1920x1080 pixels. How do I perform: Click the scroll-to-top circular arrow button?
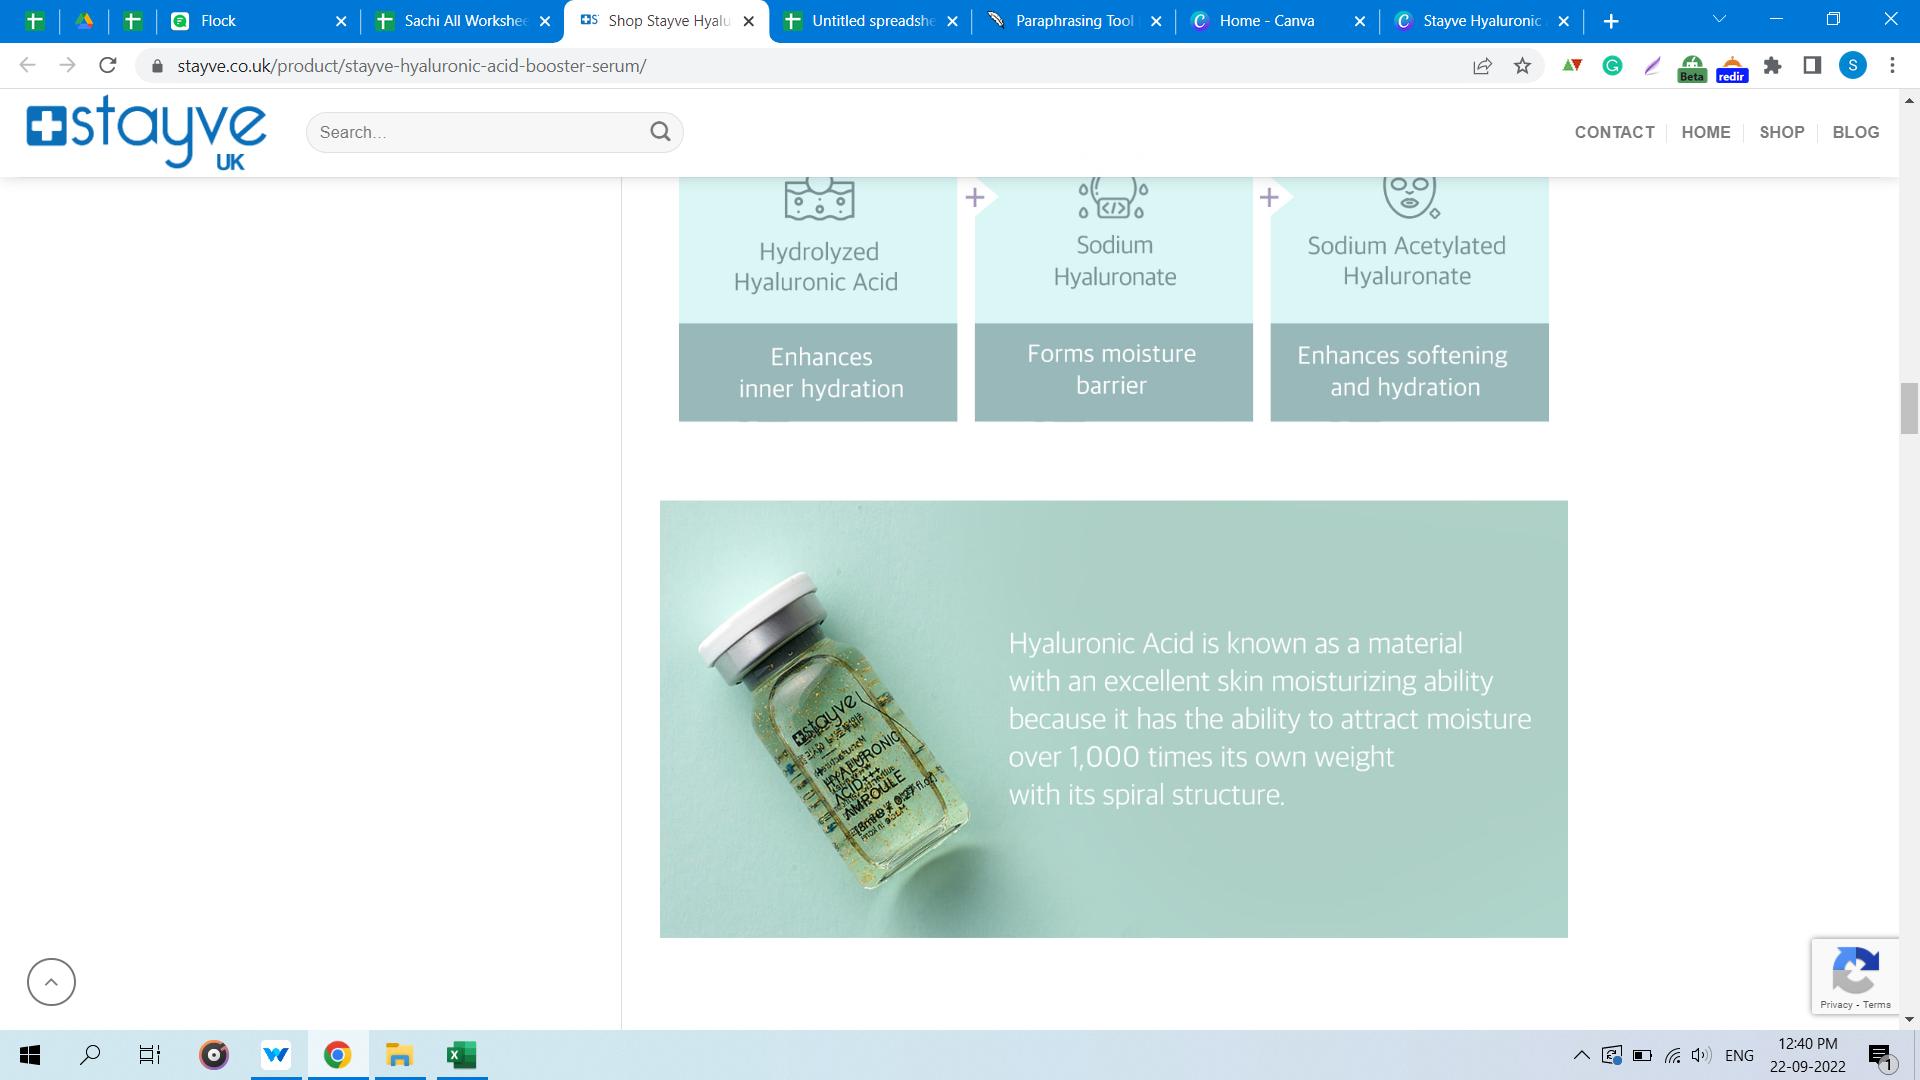(51, 982)
